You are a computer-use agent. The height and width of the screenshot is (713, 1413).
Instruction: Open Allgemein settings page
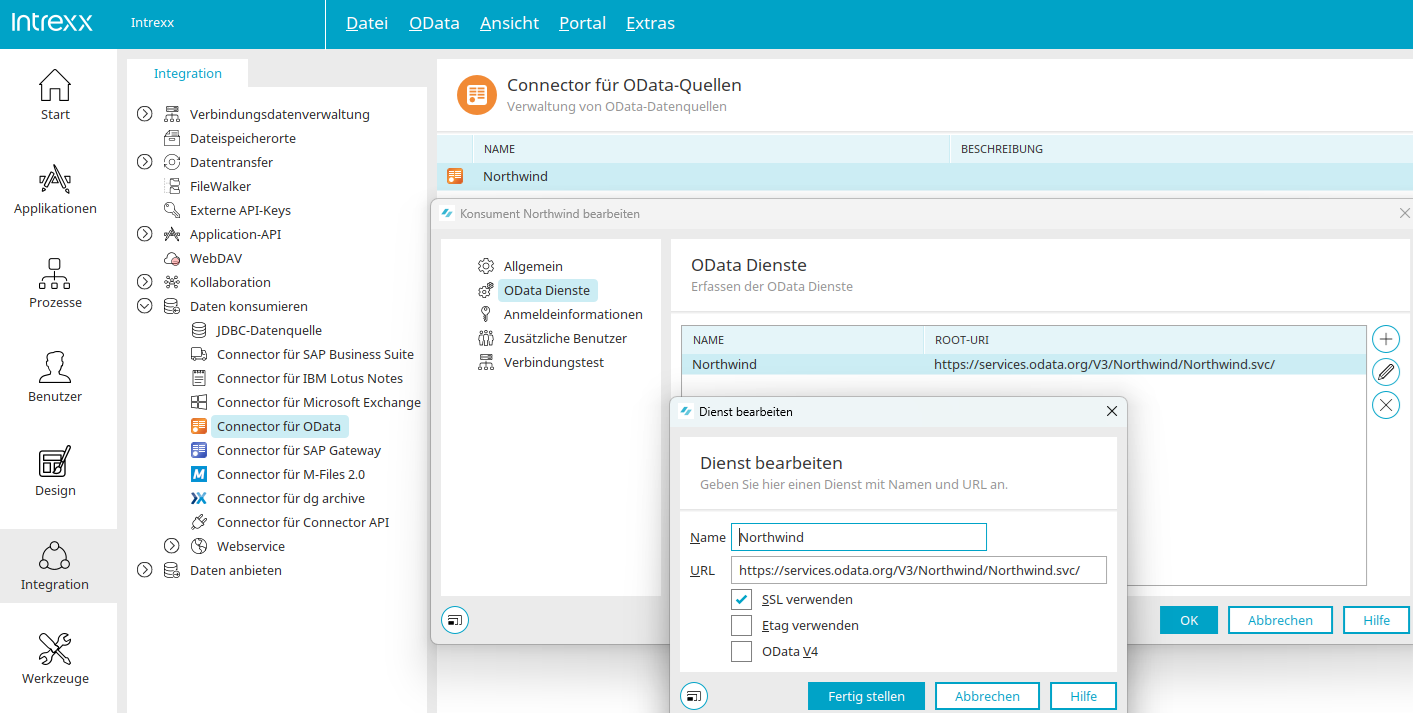coord(533,266)
